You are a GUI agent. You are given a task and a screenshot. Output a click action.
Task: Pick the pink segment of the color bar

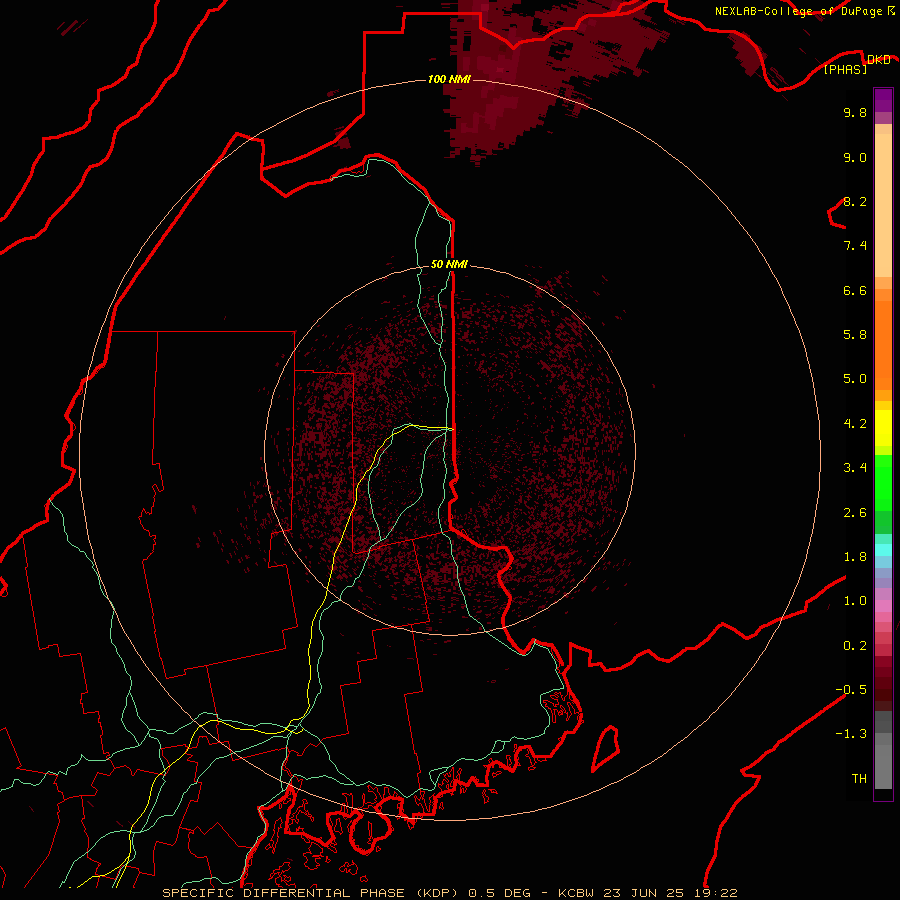(883, 606)
